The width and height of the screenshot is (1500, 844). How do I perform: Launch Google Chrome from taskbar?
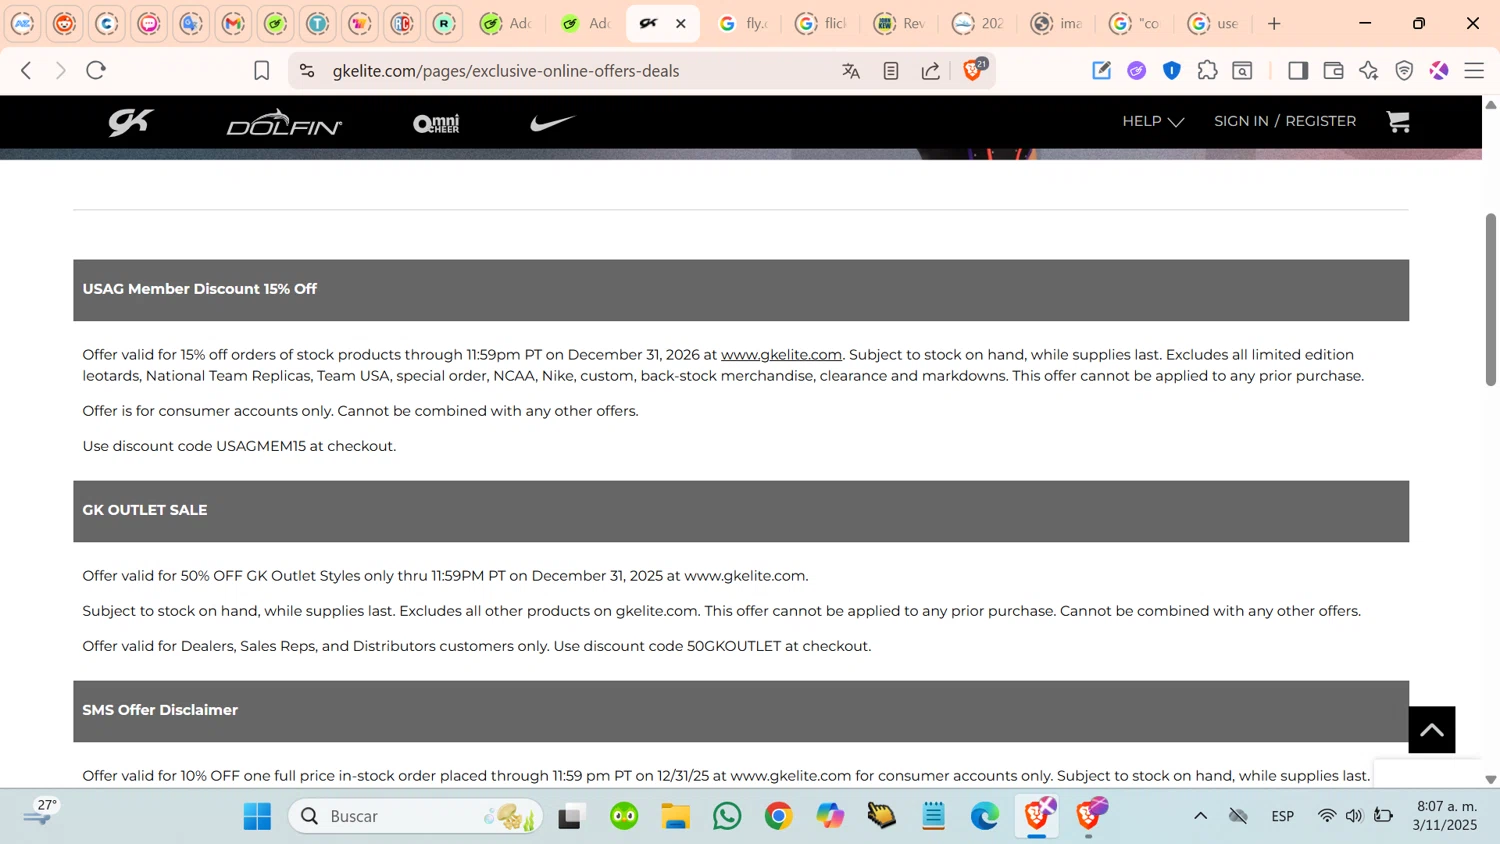(x=778, y=816)
